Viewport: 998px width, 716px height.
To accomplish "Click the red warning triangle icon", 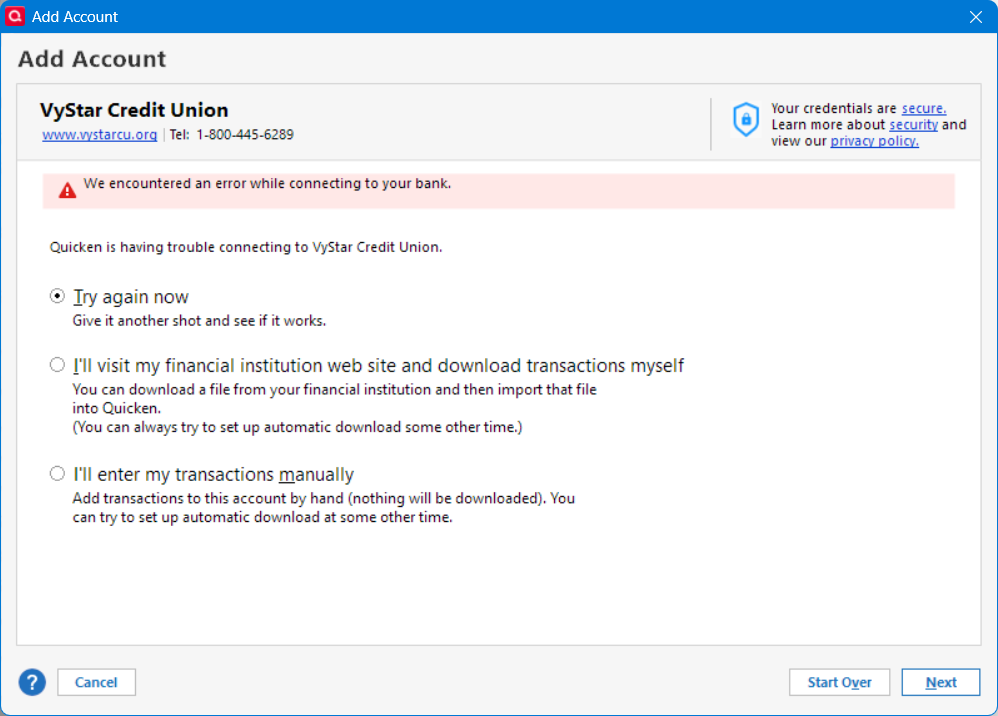I will 67,190.
